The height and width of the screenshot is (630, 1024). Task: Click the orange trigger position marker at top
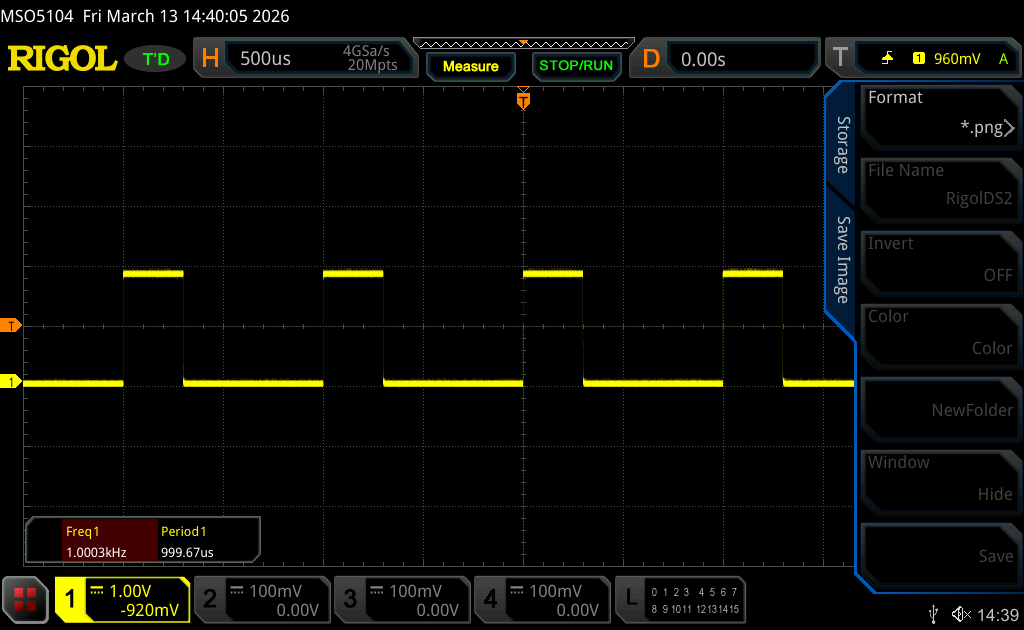tap(522, 100)
